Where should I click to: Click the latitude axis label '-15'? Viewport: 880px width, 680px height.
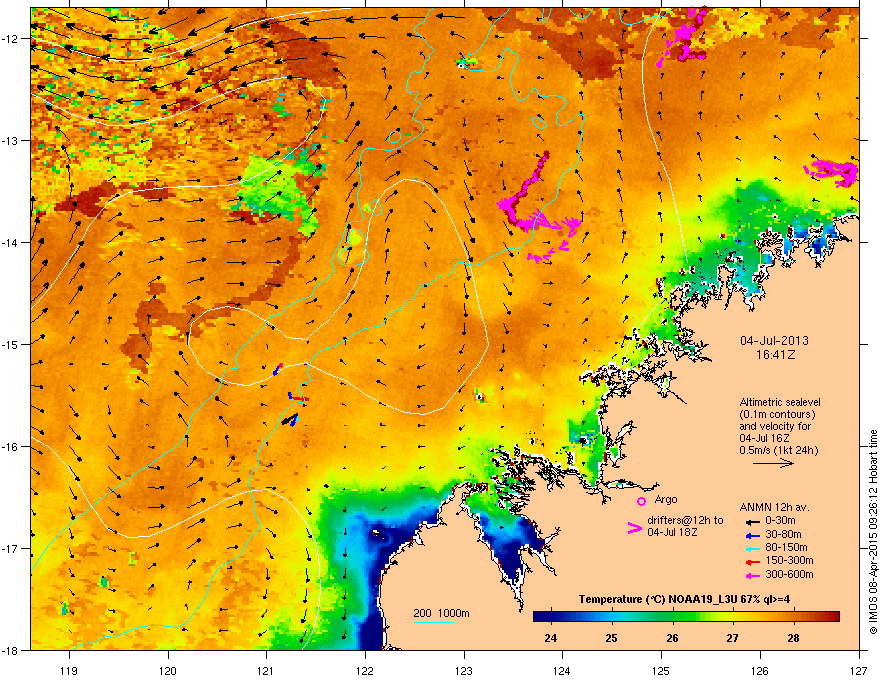pos(10,344)
